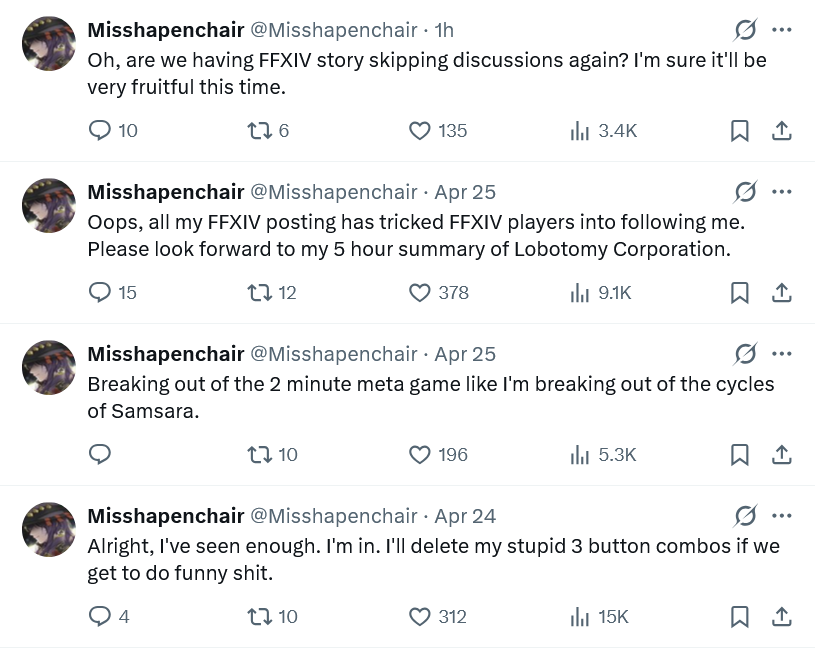Viewport: 815px width, 650px height.
Task: Open the Apr 24 timestamp link
Action: [465, 516]
